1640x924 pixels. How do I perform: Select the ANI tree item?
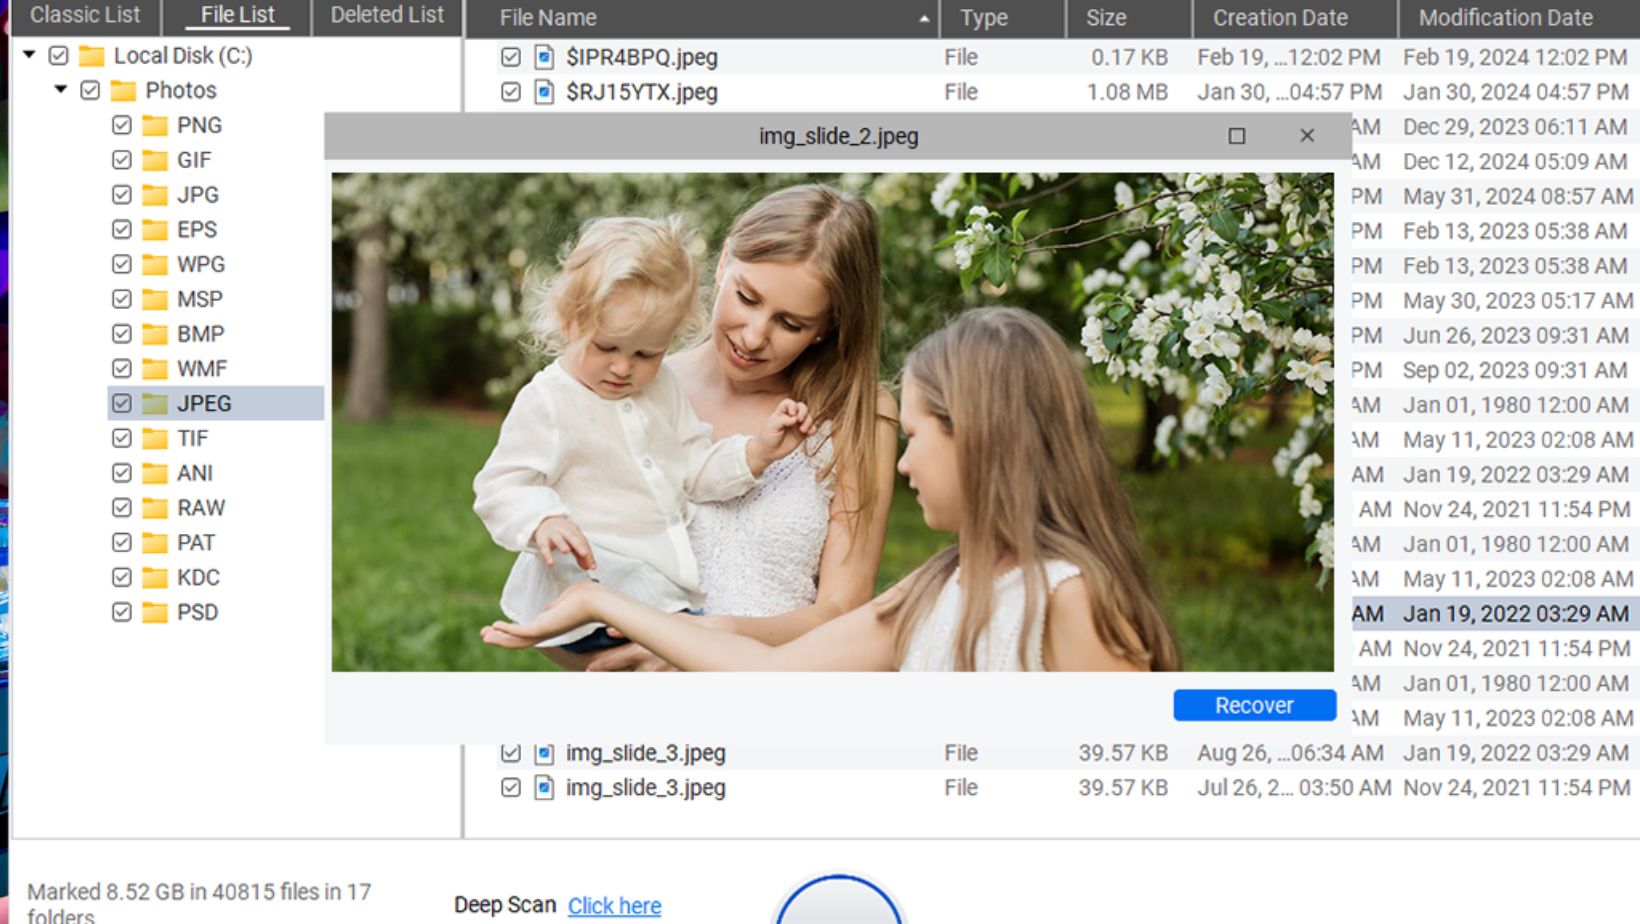[195, 473]
